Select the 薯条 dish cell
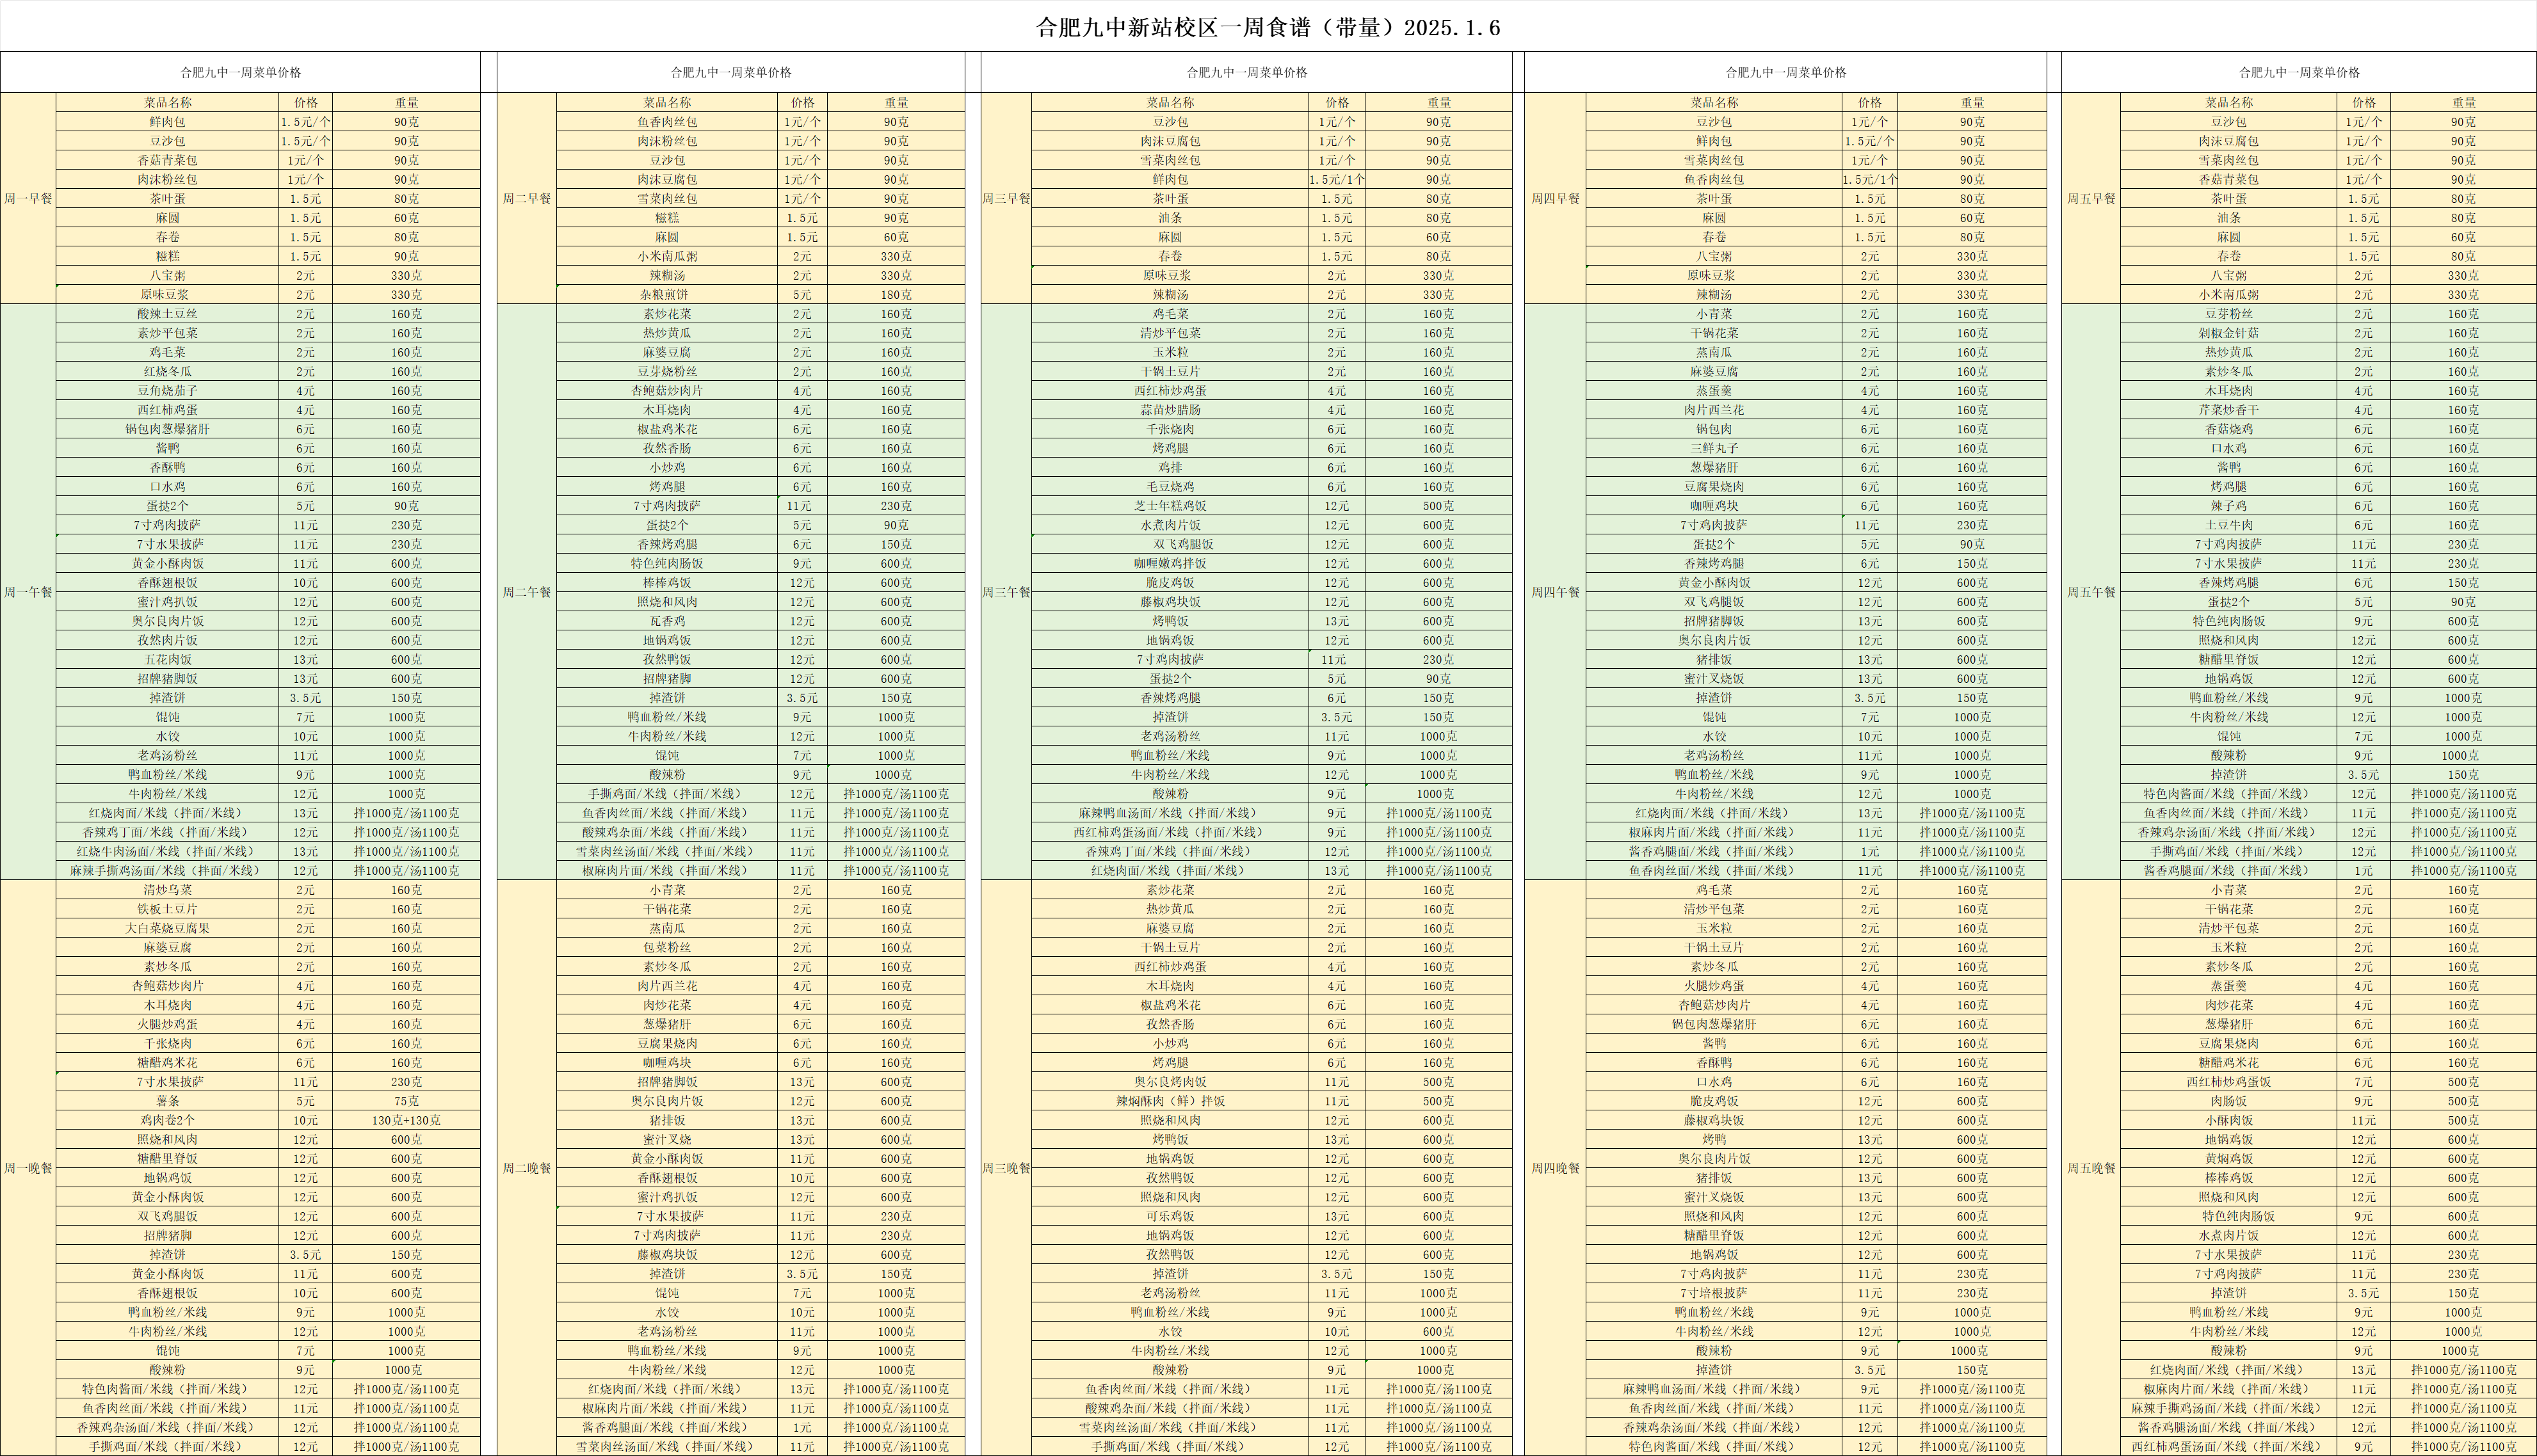The height and width of the screenshot is (1456, 2537). pyautogui.click(x=167, y=1101)
